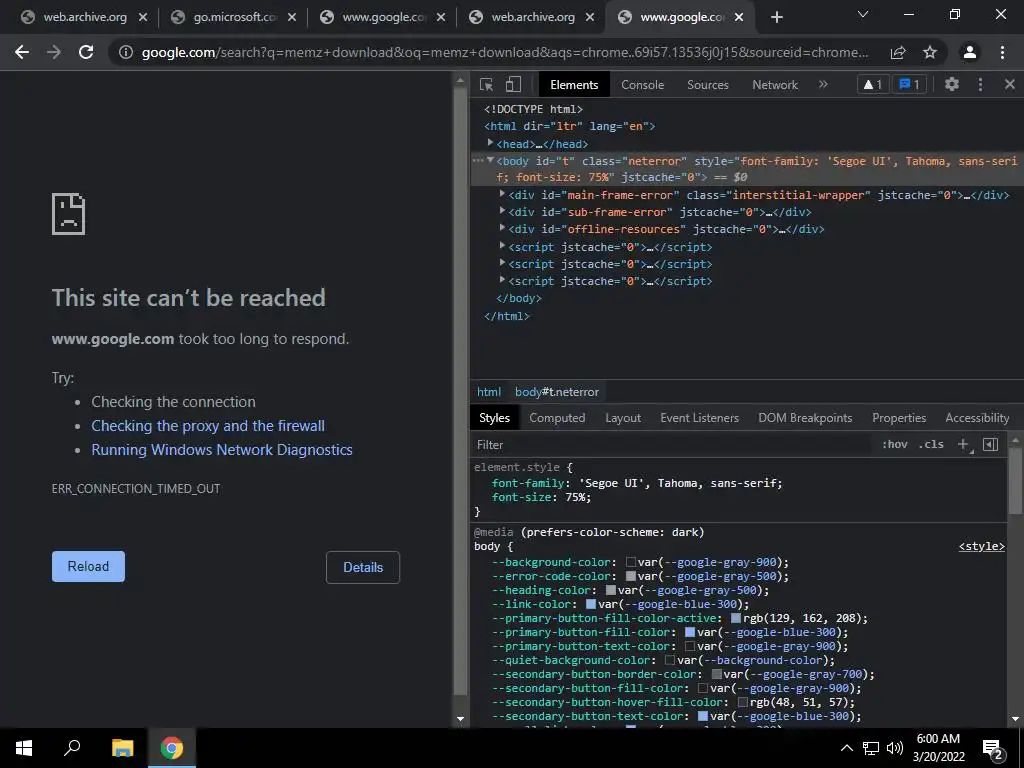Expand the head element node

coord(490,143)
